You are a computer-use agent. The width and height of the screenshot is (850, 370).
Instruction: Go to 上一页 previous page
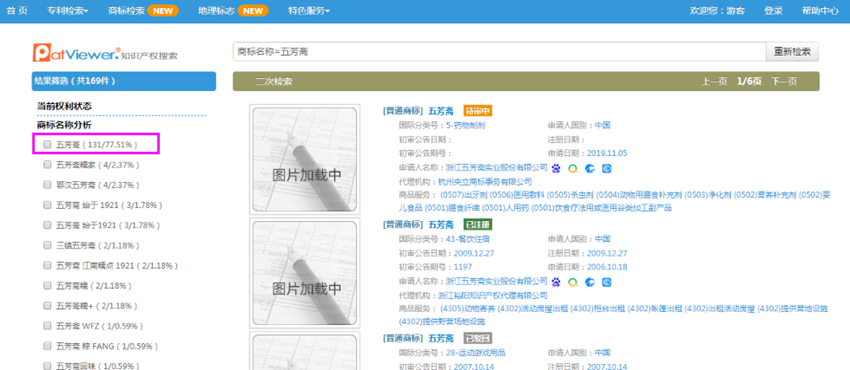pos(714,82)
